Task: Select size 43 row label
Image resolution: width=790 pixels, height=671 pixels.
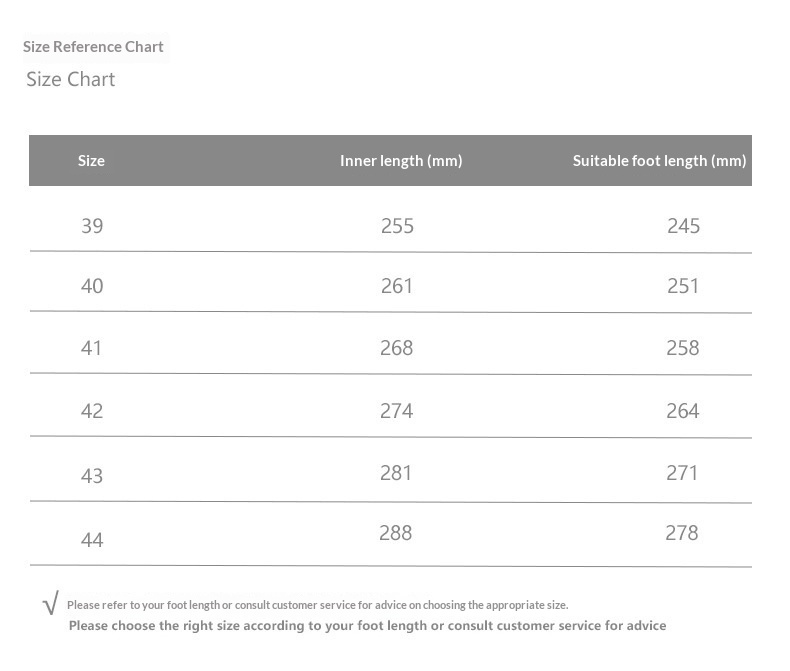Action: (92, 476)
